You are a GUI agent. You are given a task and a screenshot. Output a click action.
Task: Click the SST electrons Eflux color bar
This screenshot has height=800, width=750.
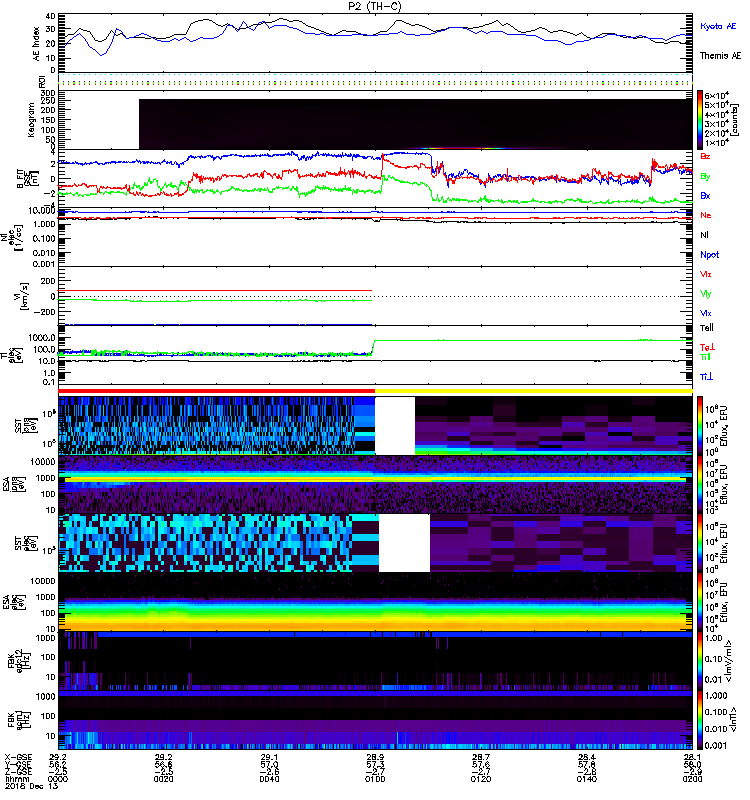click(x=700, y=543)
